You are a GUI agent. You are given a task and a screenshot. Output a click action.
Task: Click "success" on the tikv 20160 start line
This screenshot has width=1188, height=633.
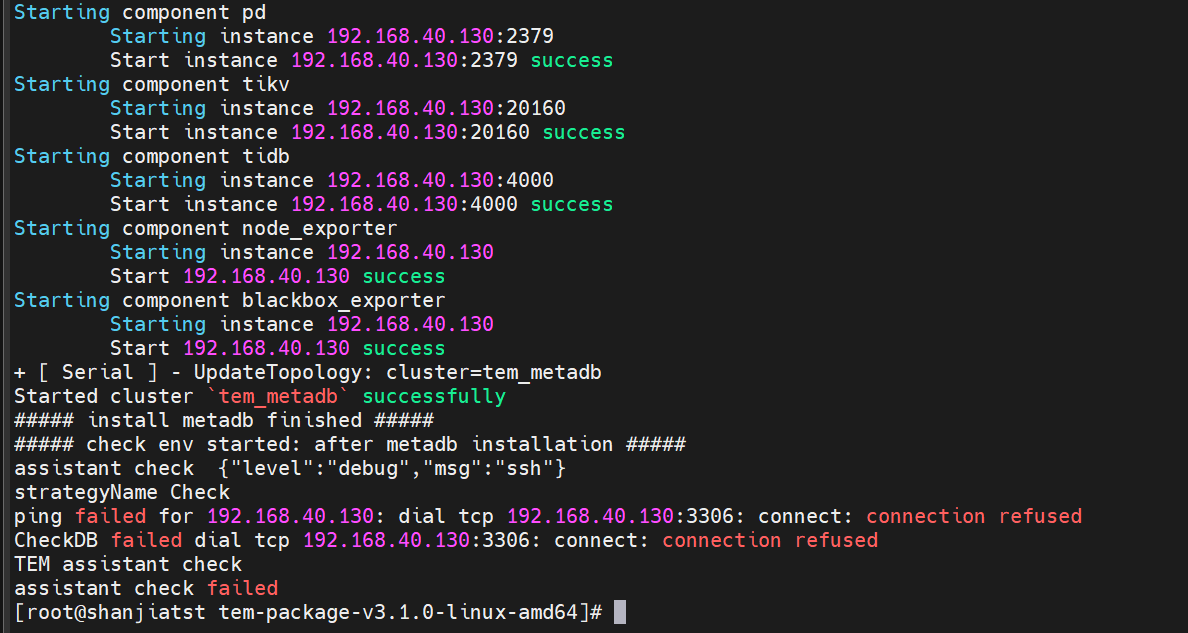click(584, 132)
